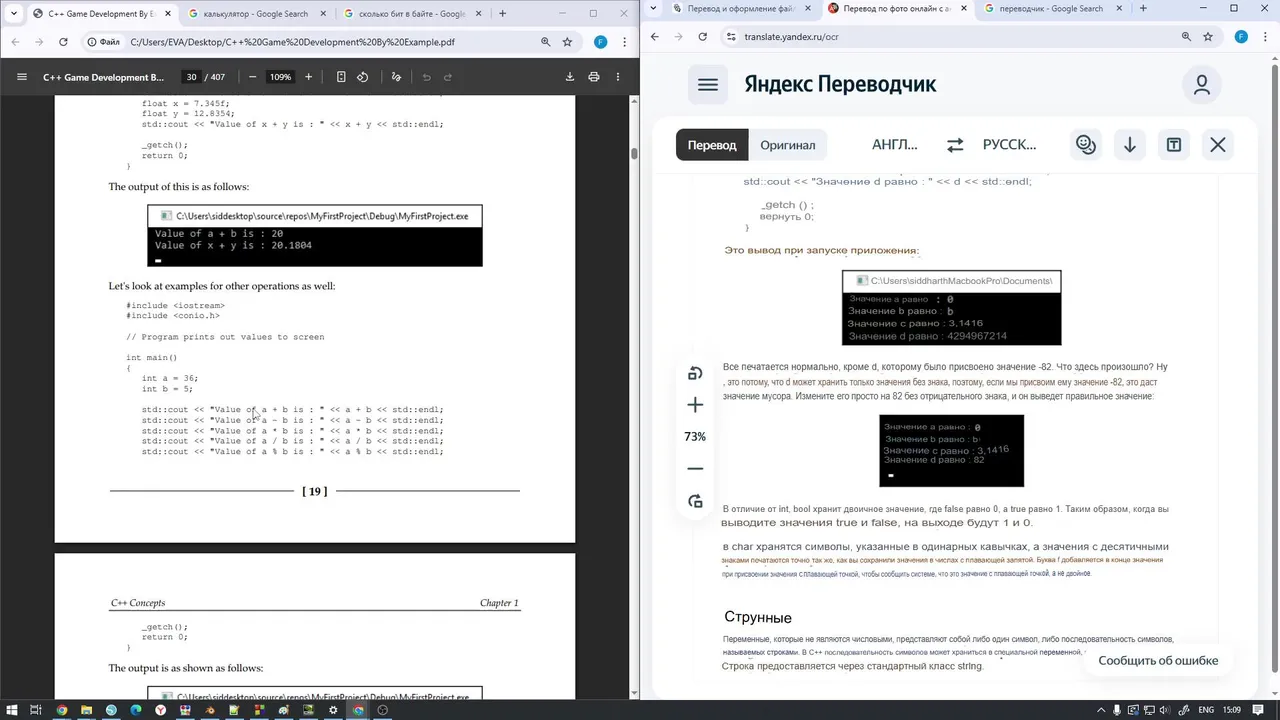1280x720 pixels.
Task: Zoom out the translated image
Action: (x=695, y=468)
